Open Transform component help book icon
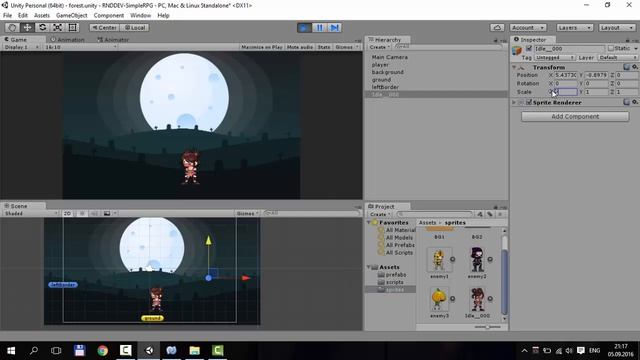The image size is (640, 360). (626, 67)
